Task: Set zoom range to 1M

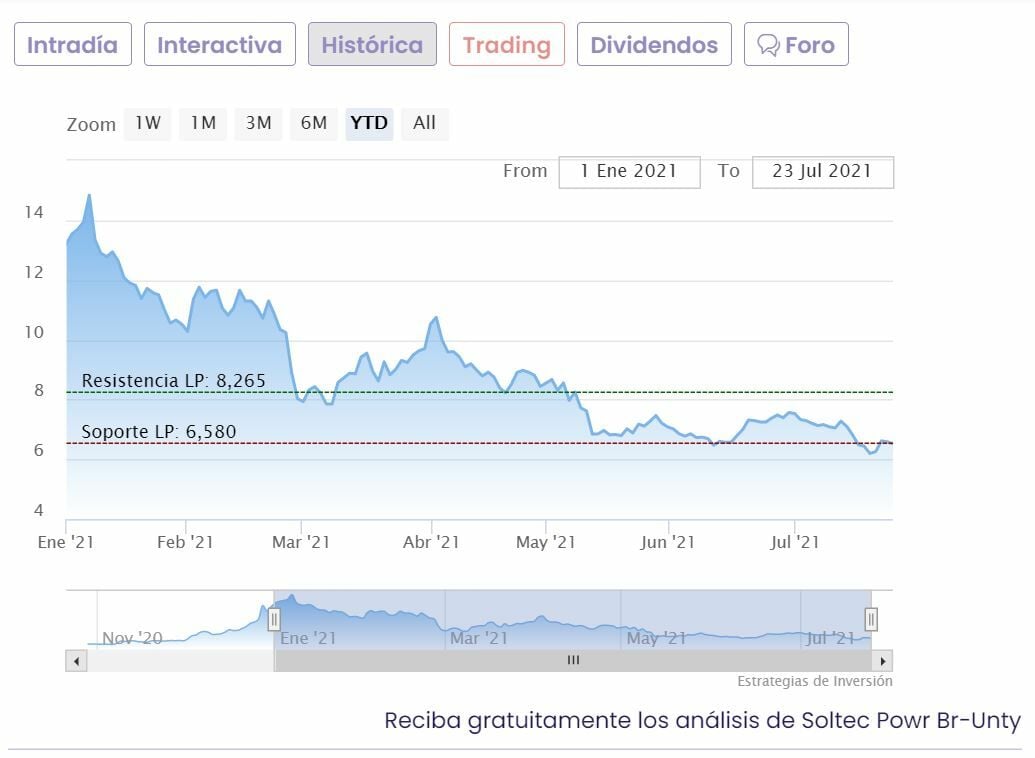Action: click(203, 123)
